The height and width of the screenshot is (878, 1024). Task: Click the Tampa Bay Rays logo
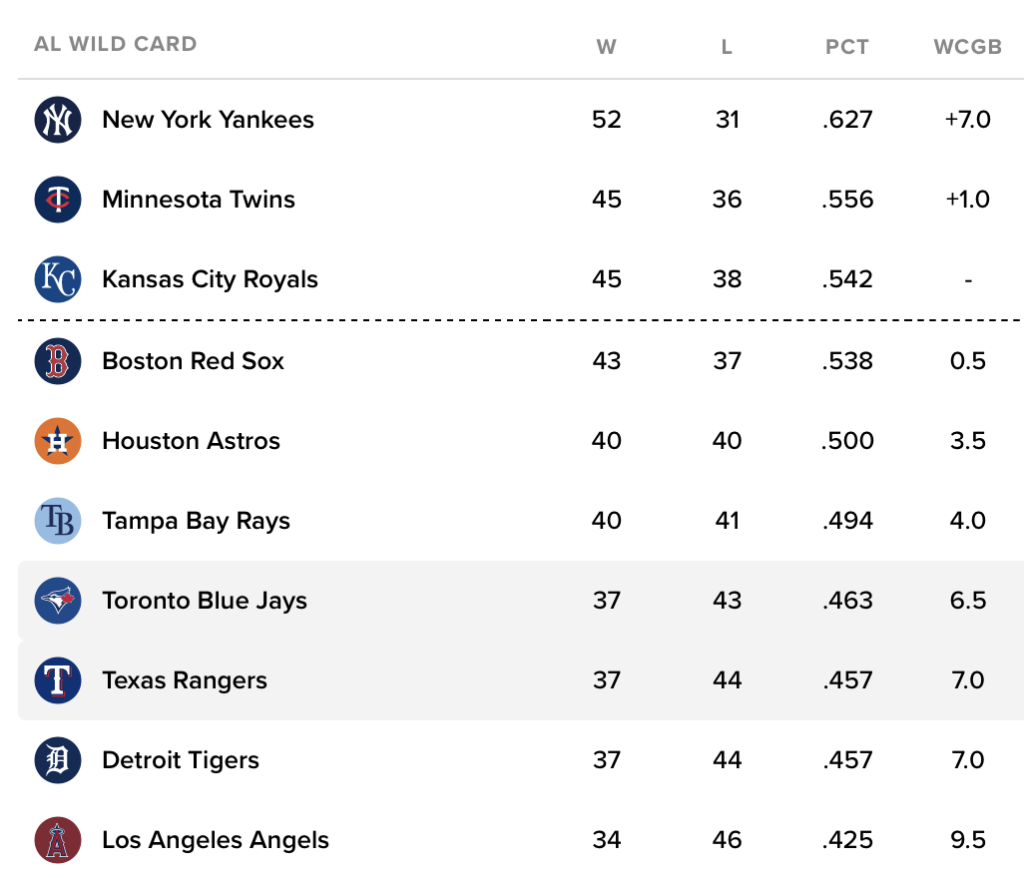click(x=58, y=521)
